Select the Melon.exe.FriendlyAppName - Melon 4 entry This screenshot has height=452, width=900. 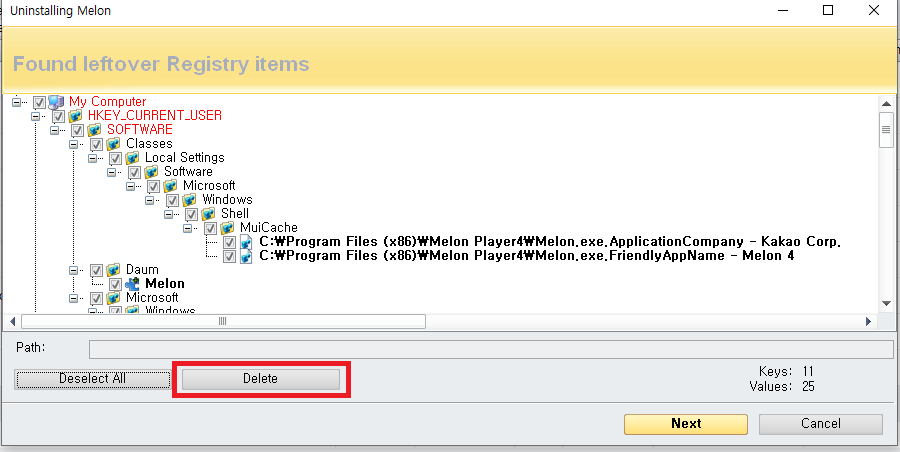point(526,256)
